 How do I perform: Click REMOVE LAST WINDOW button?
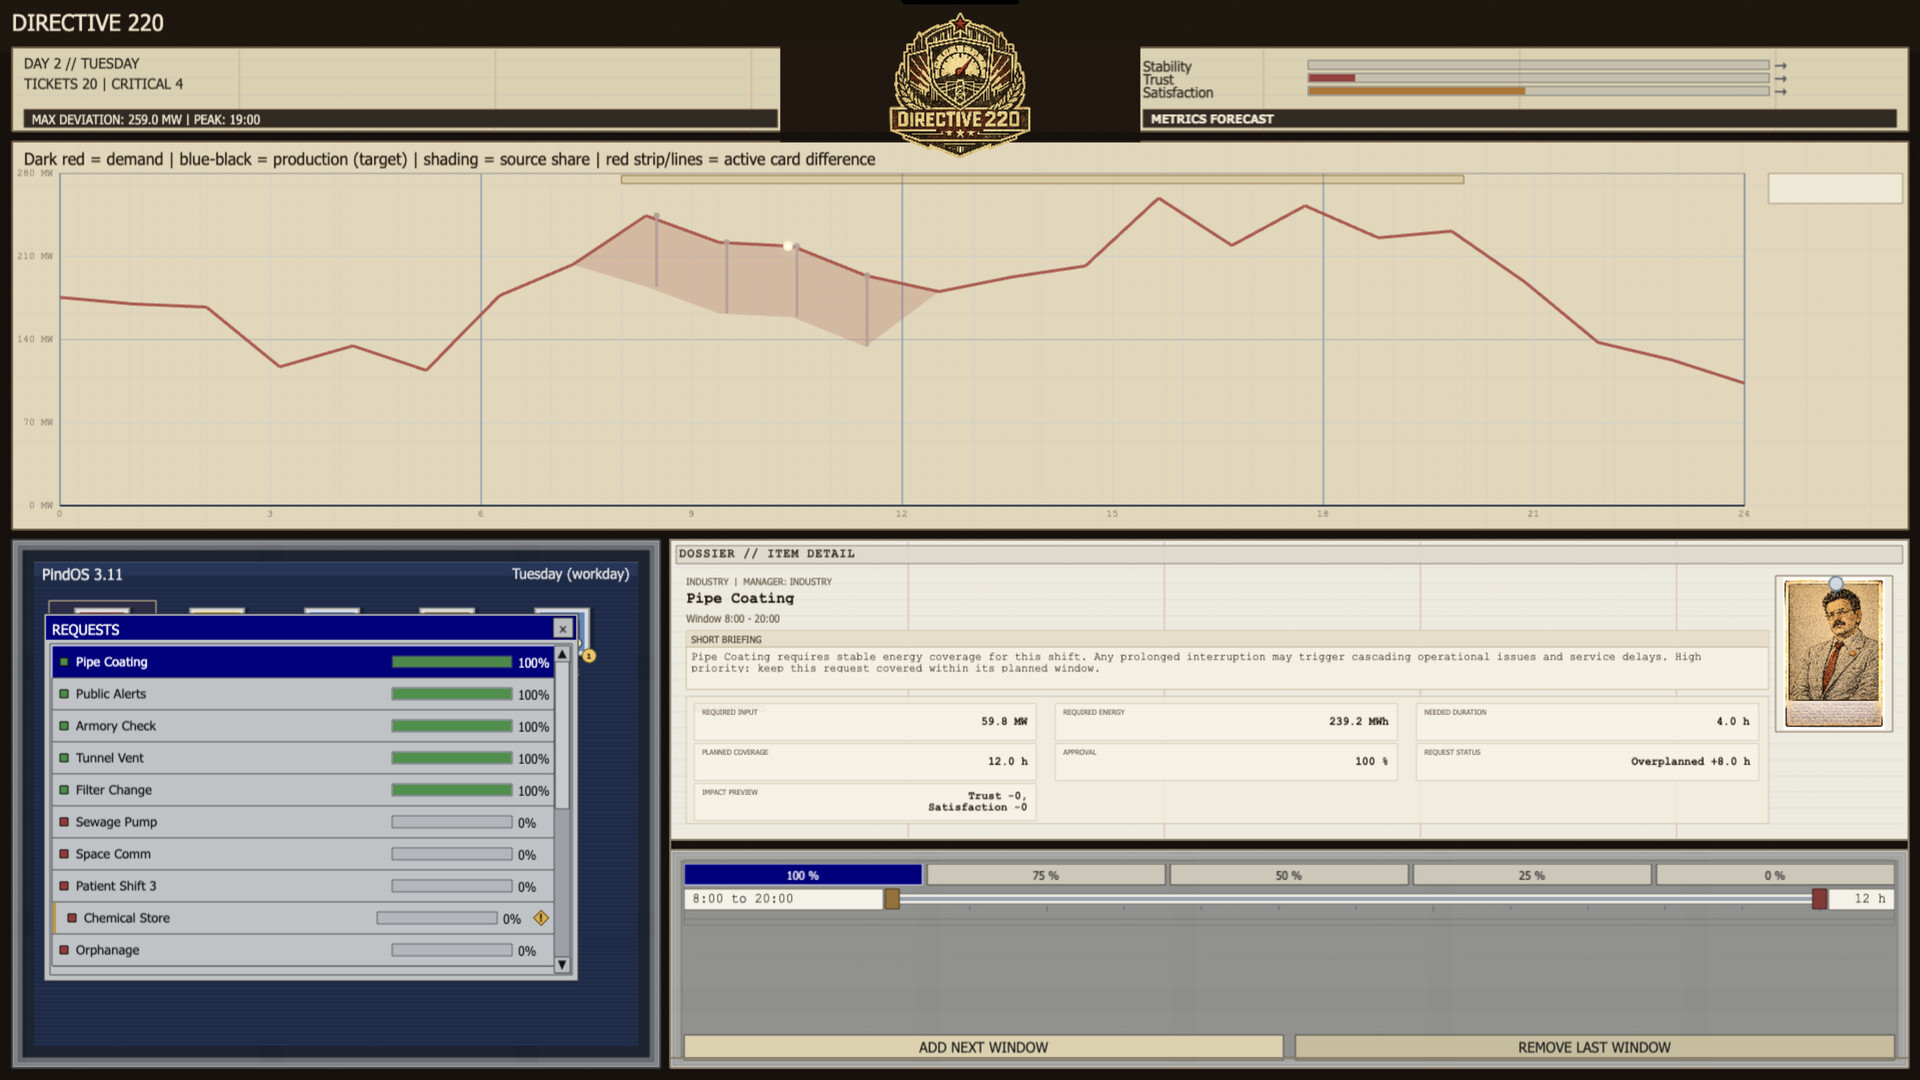pos(1594,1047)
